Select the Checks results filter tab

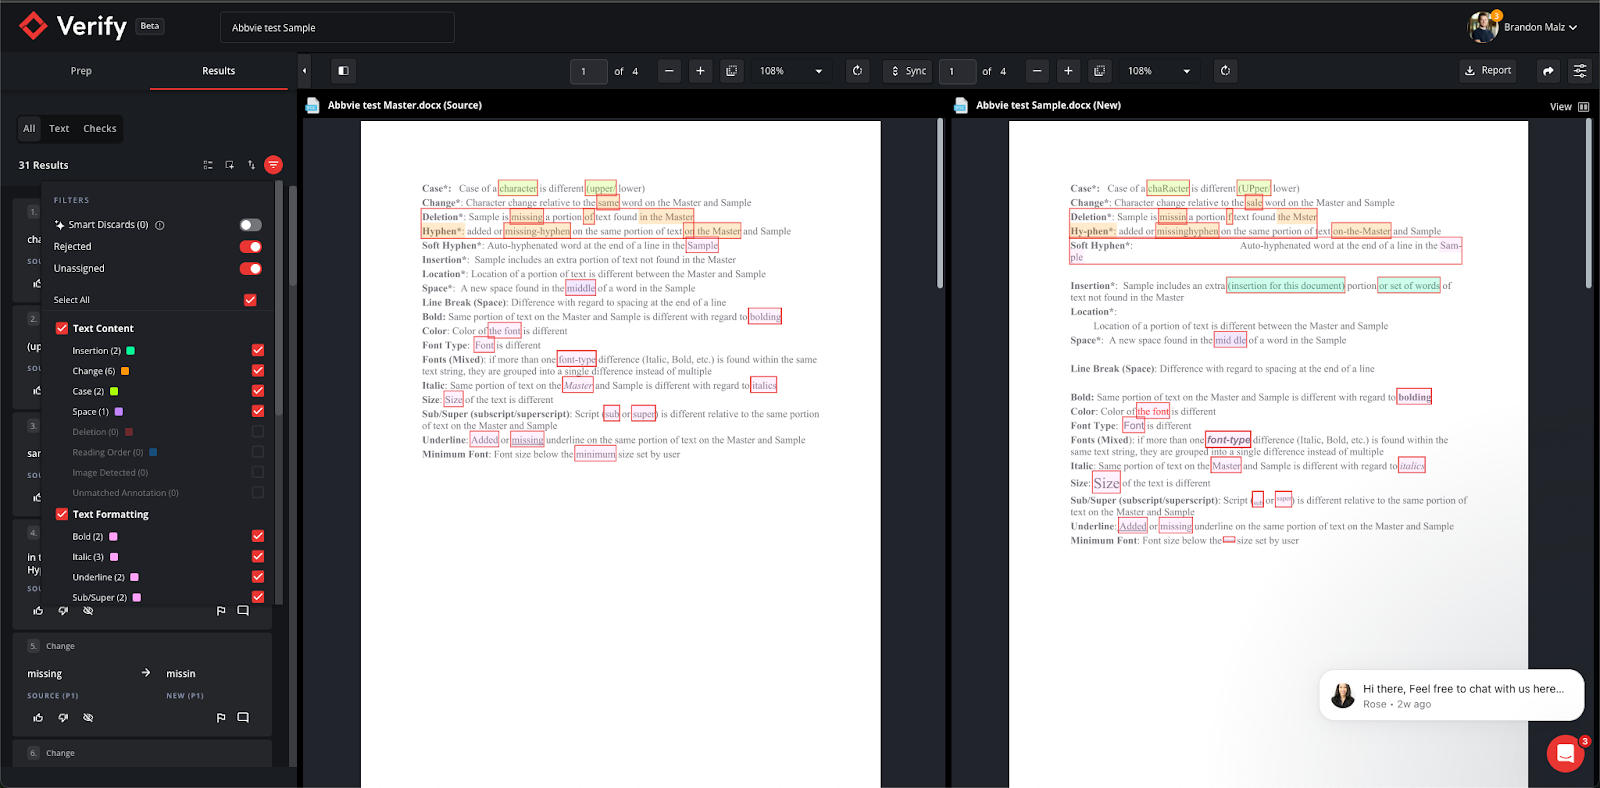click(100, 128)
